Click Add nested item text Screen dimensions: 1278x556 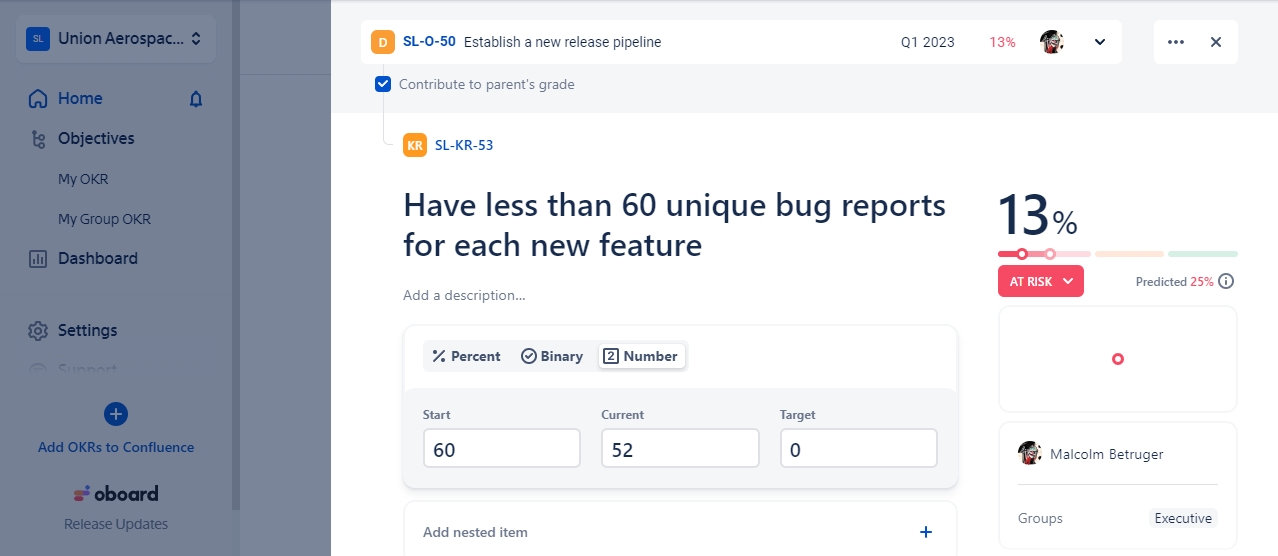click(x=475, y=532)
